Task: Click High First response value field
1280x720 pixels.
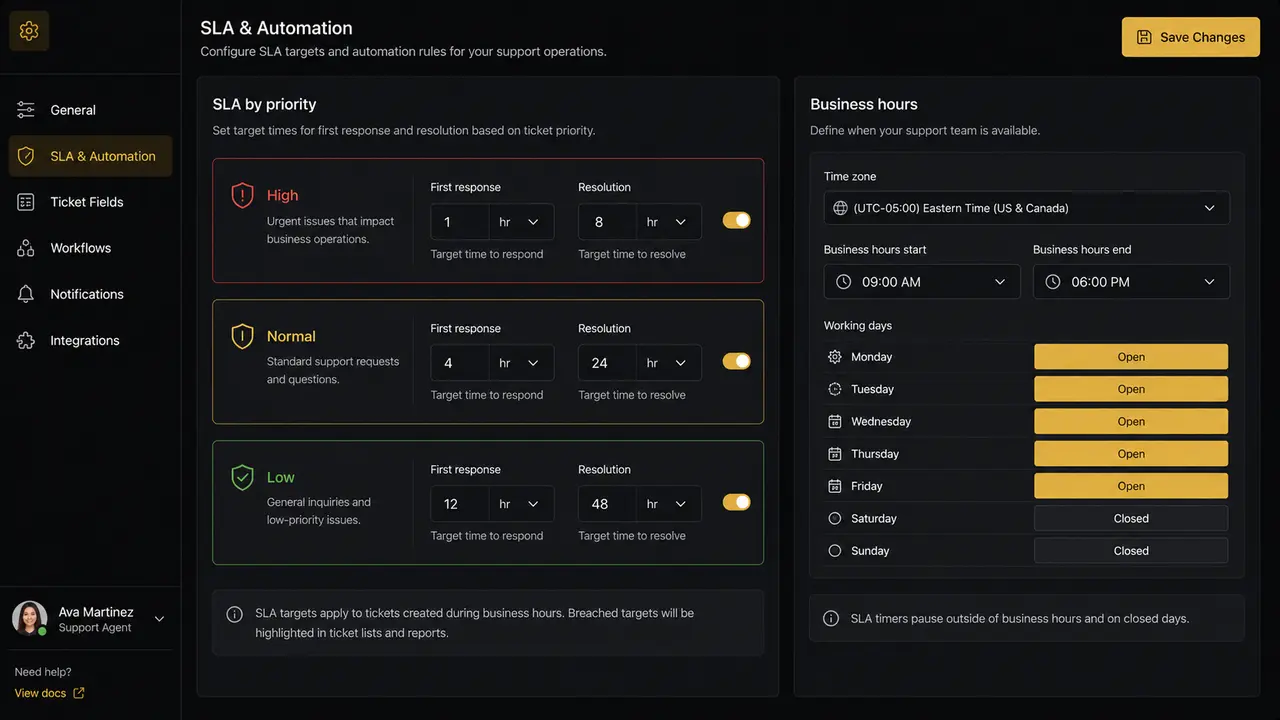Action: 460,222
